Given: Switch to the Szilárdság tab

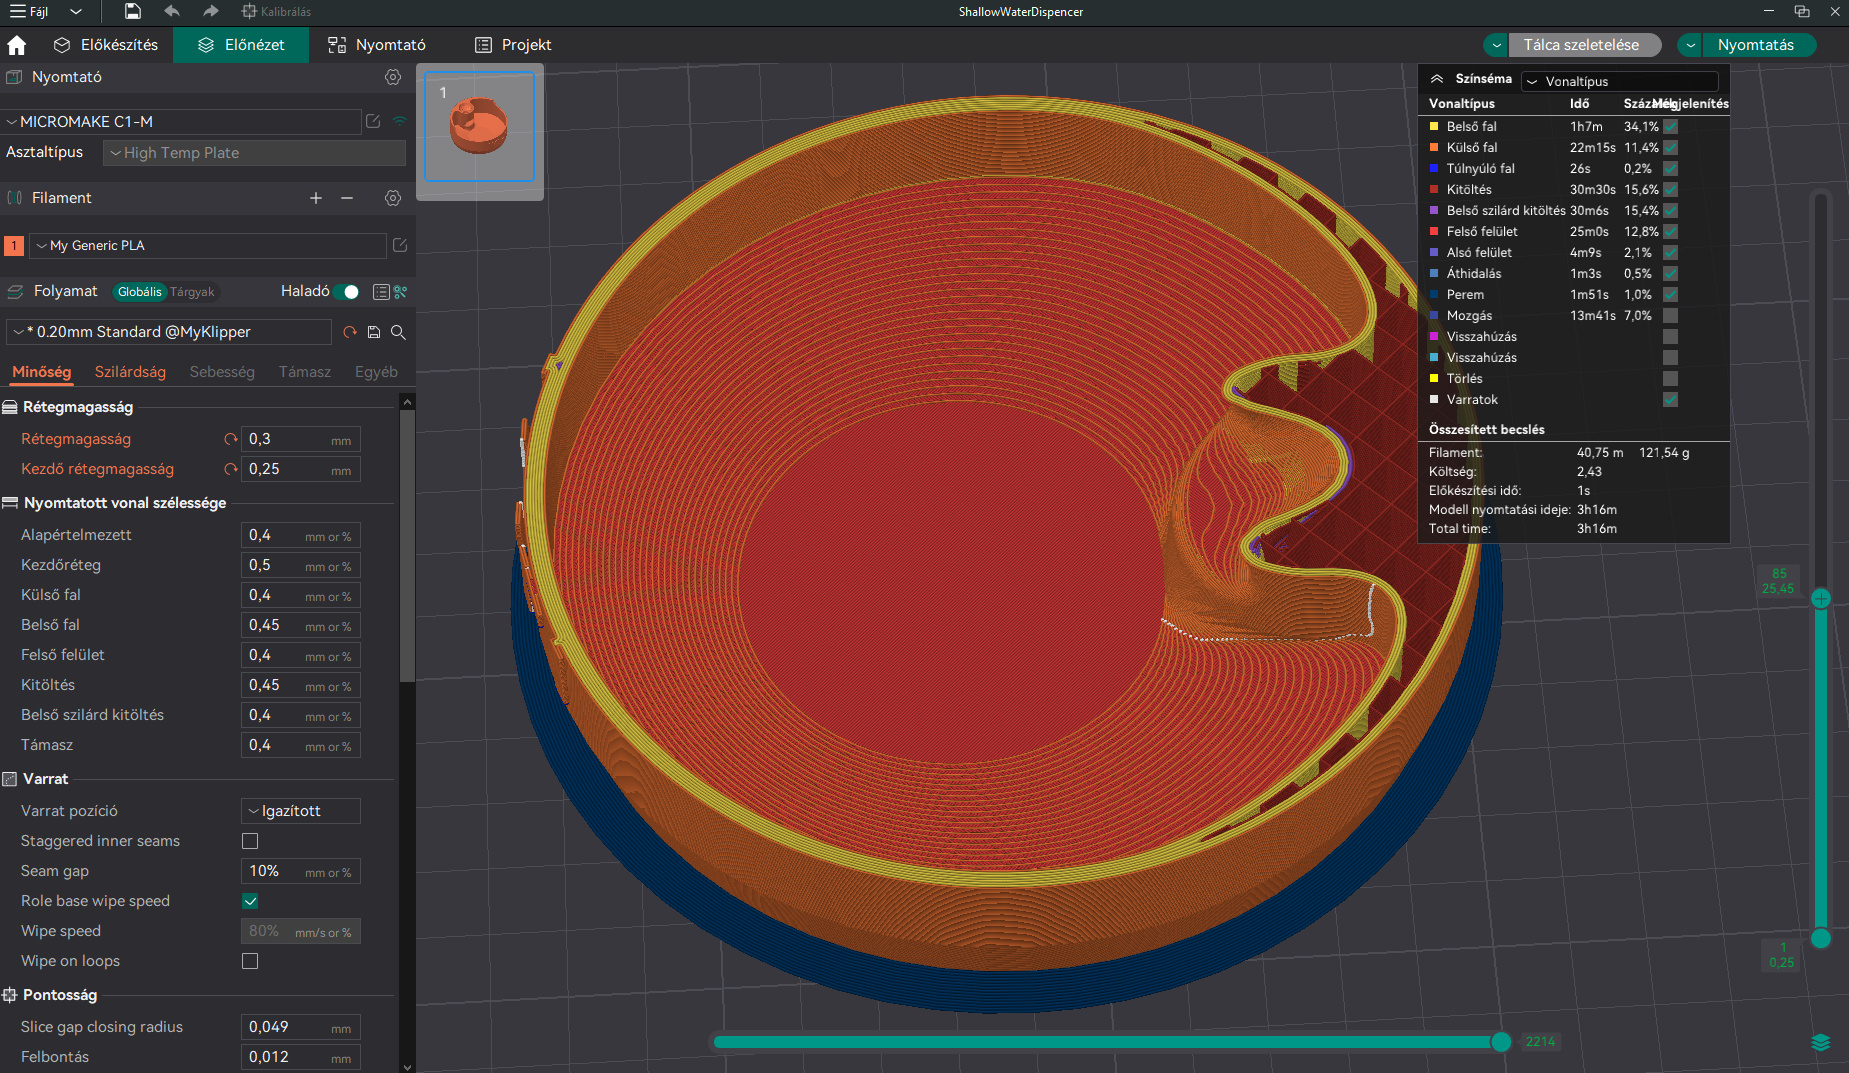Looking at the screenshot, I should coord(130,371).
